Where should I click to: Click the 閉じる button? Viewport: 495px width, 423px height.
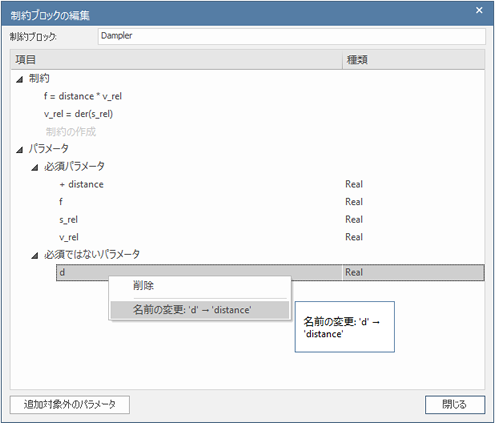[x=455, y=405]
